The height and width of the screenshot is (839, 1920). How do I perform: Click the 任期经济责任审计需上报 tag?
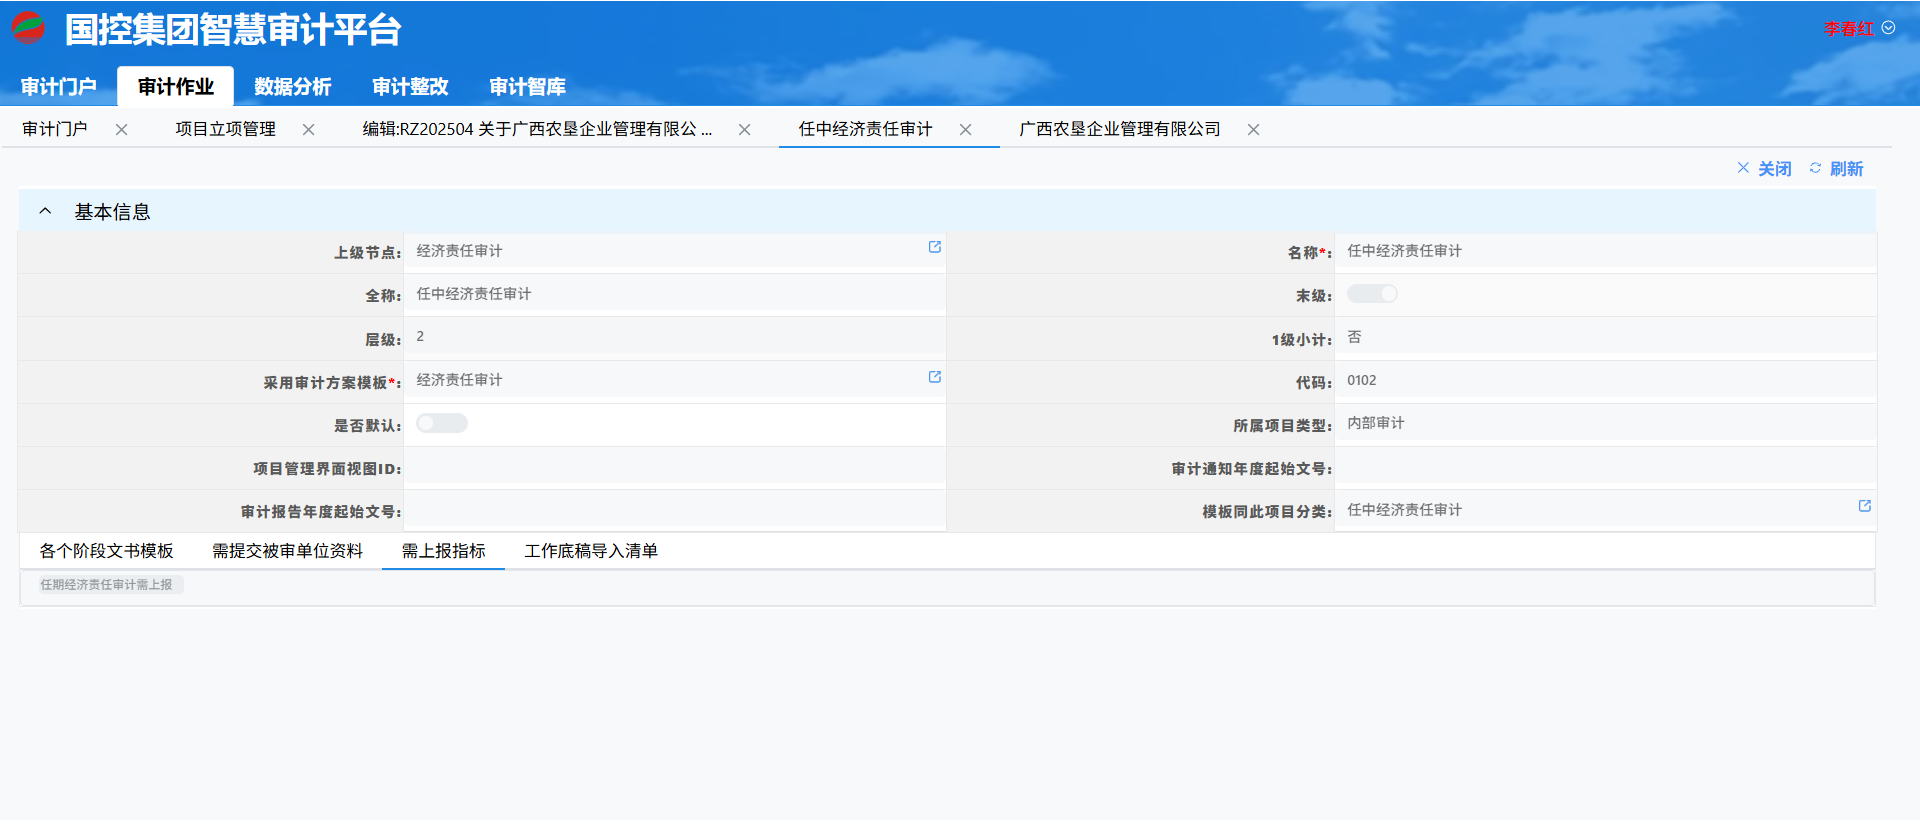(x=107, y=585)
